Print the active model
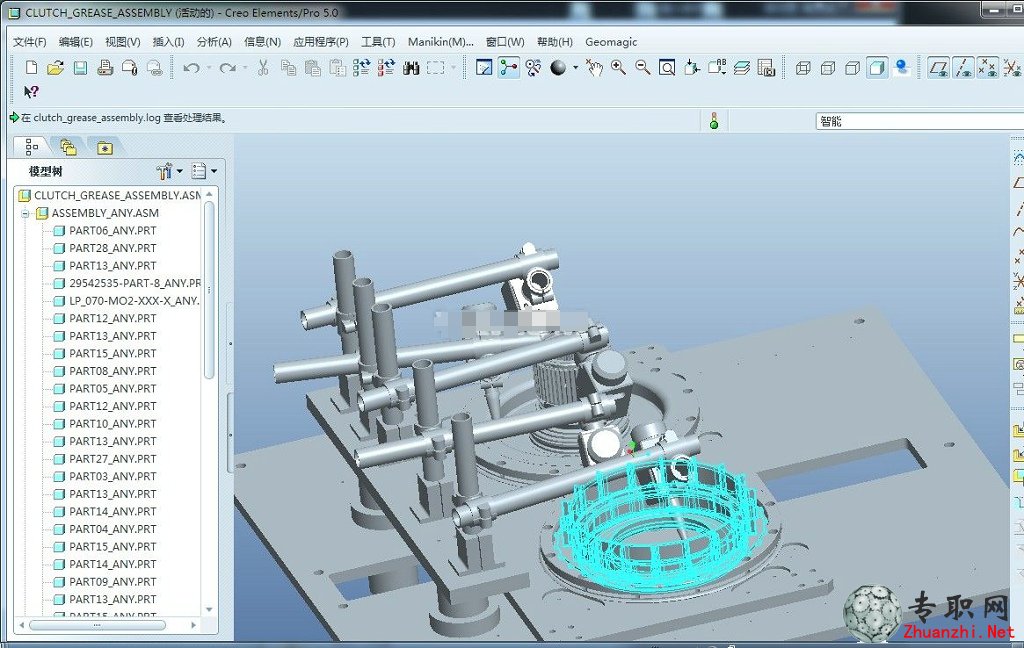Image resolution: width=1024 pixels, height=648 pixels. click(x=105, y=67)
